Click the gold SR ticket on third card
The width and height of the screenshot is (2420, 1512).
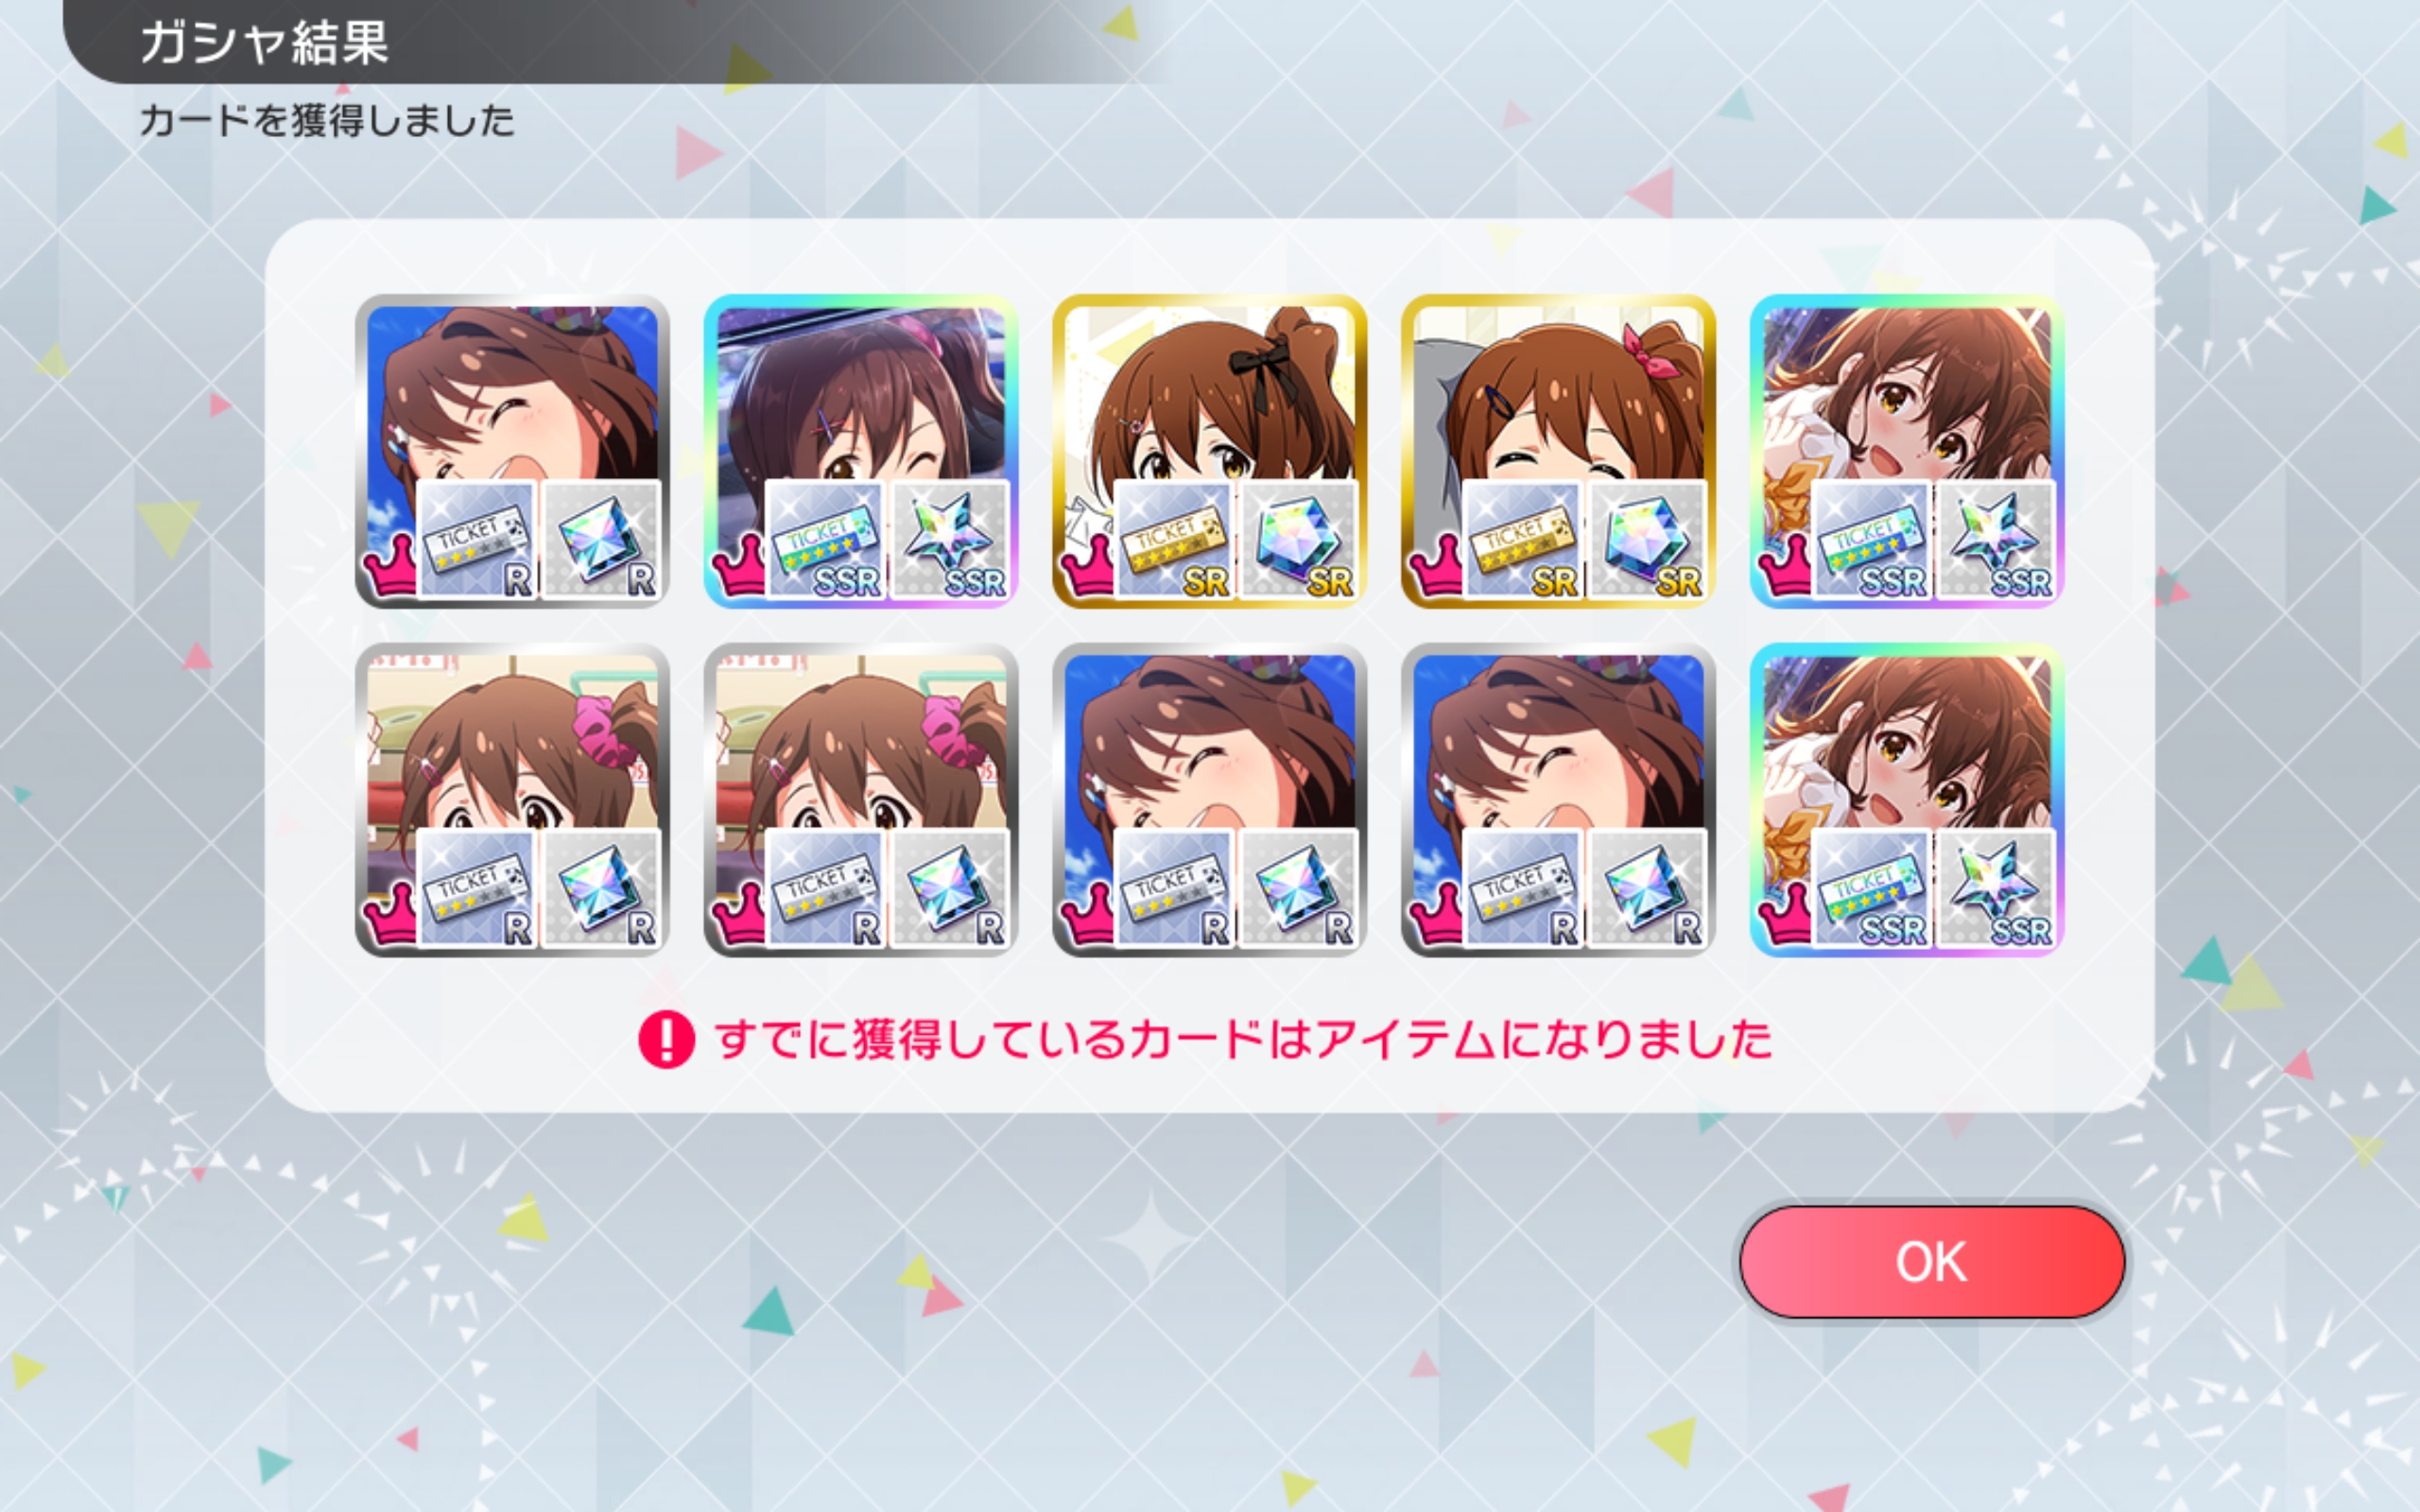pos(1173,539)
